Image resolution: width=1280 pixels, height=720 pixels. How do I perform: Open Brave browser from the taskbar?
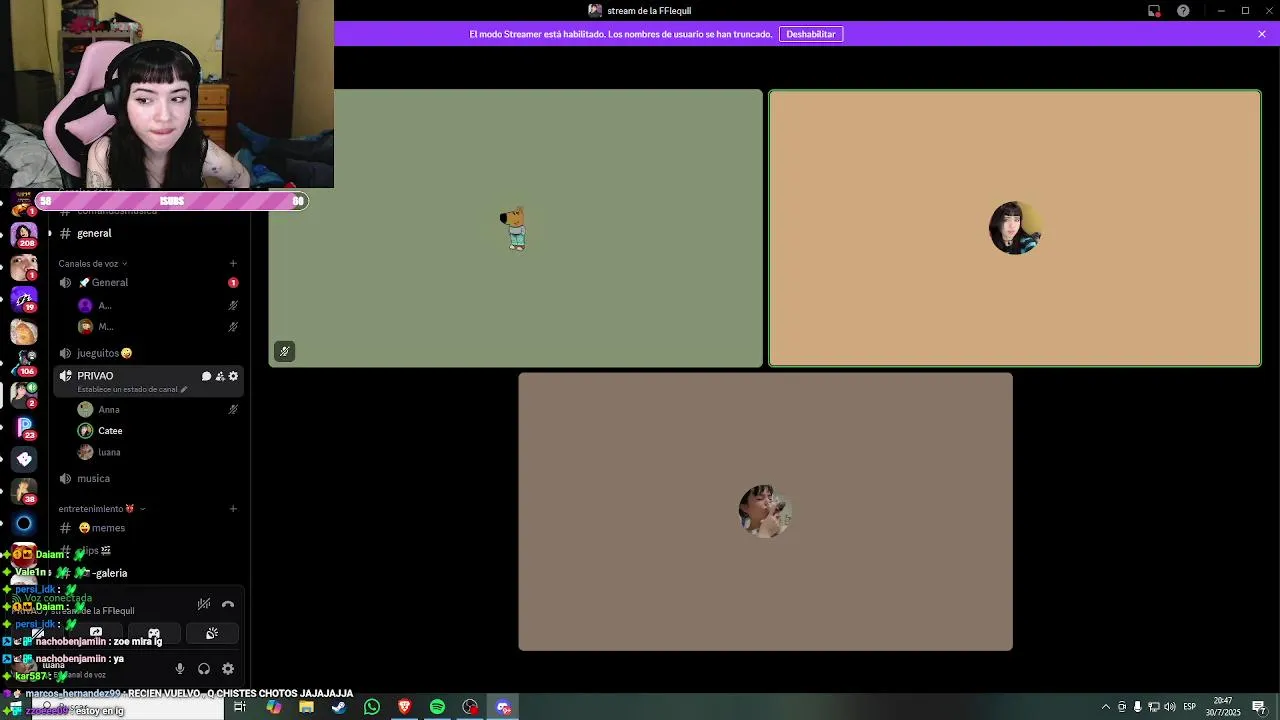405,707
